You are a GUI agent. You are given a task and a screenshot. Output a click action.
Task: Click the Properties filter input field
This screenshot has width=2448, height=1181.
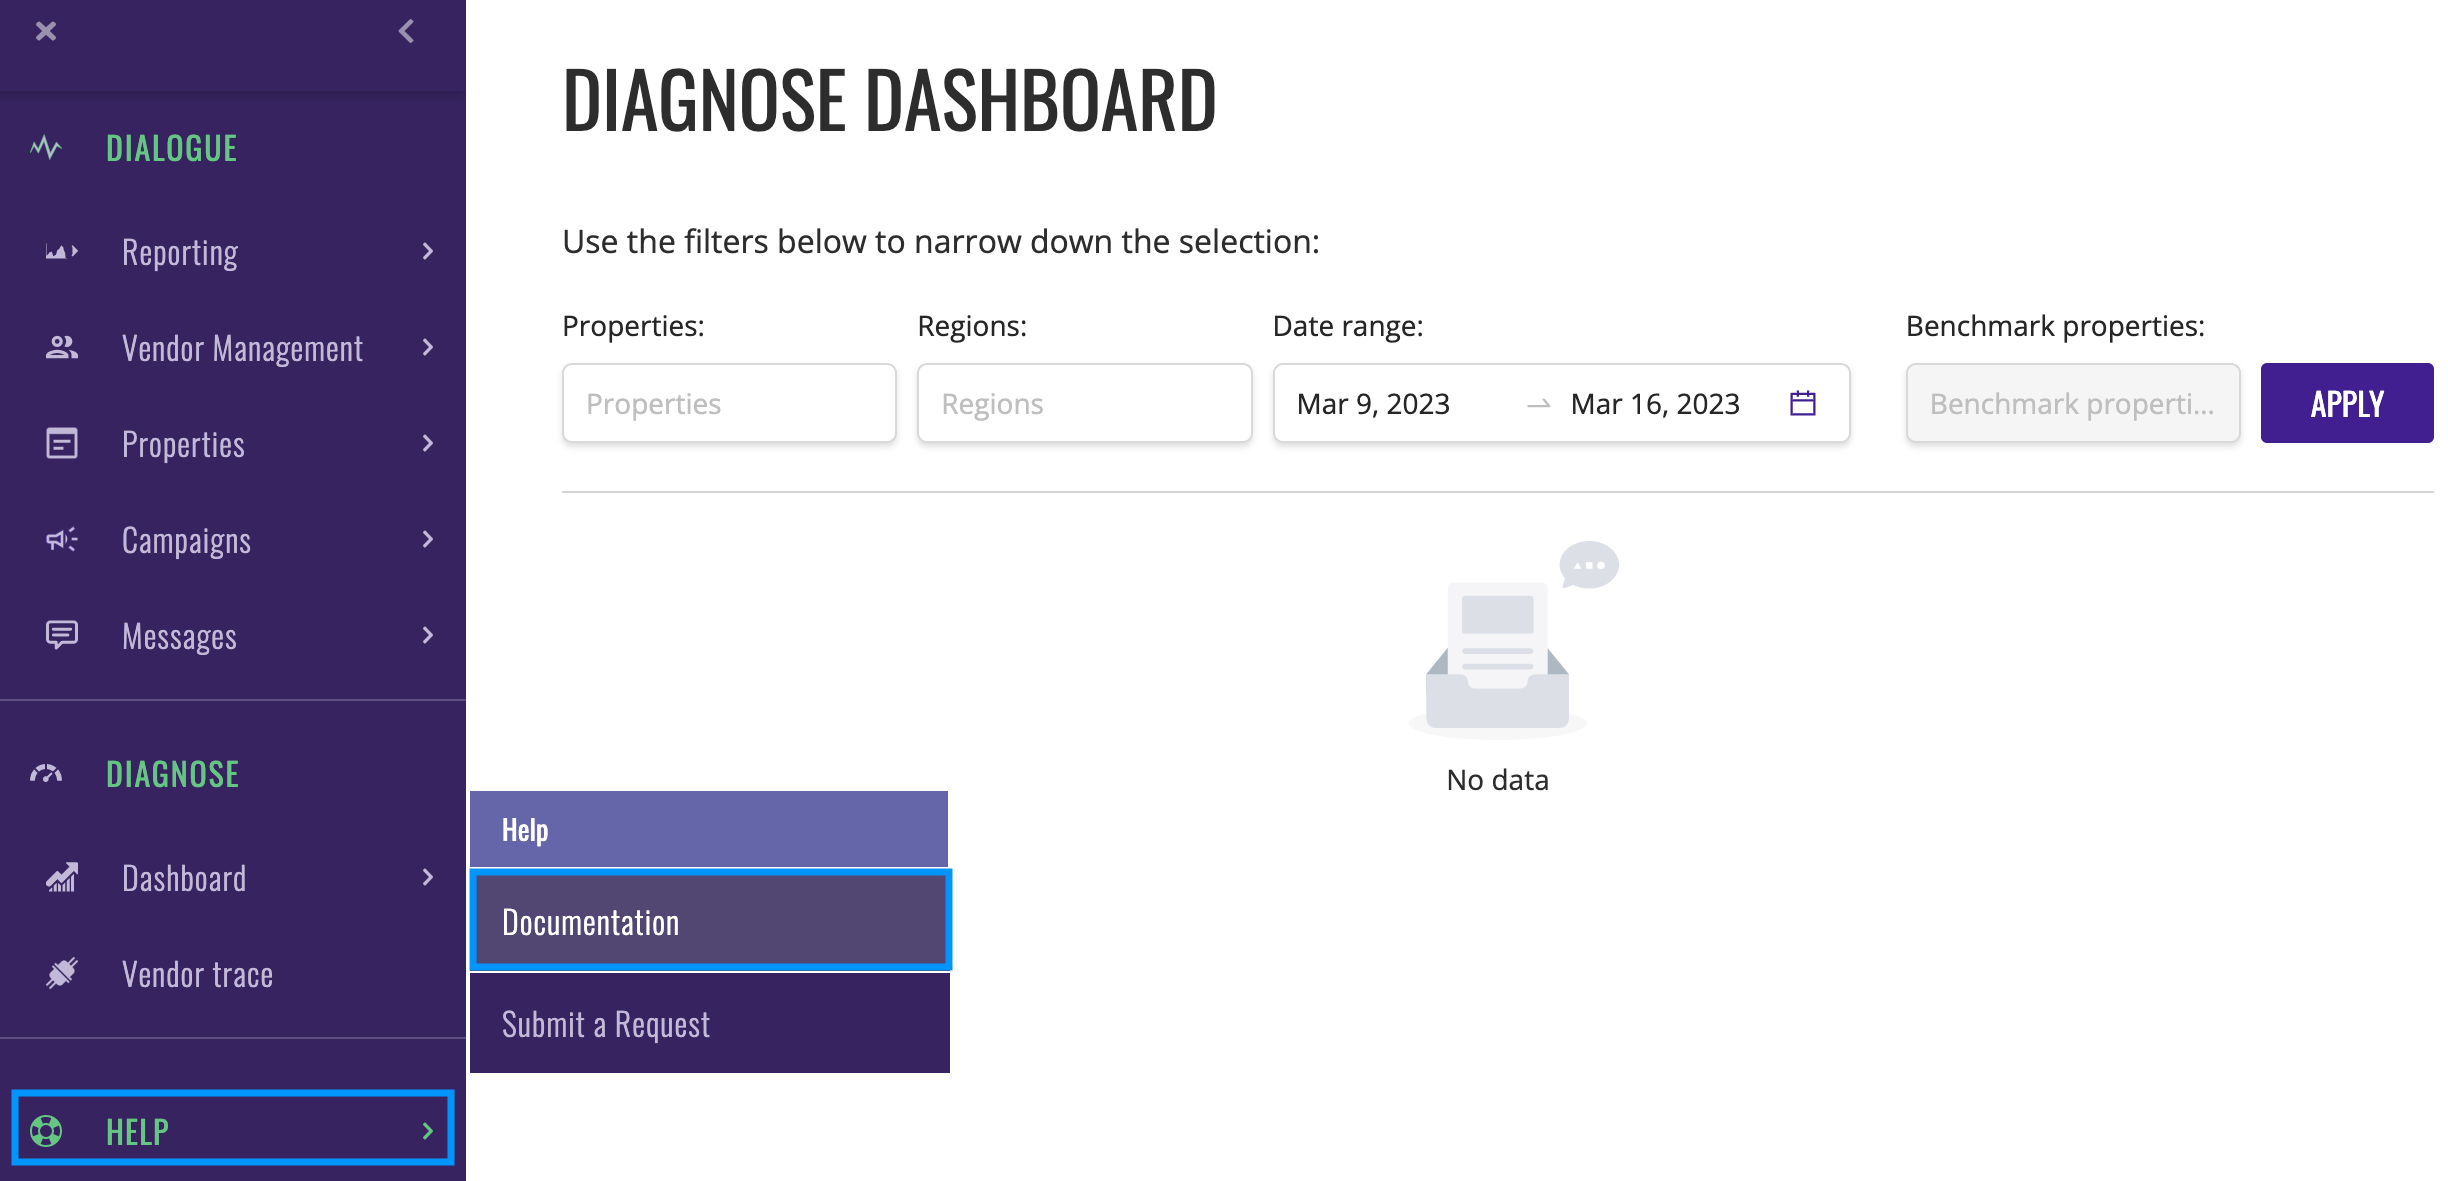coord(729,403)
